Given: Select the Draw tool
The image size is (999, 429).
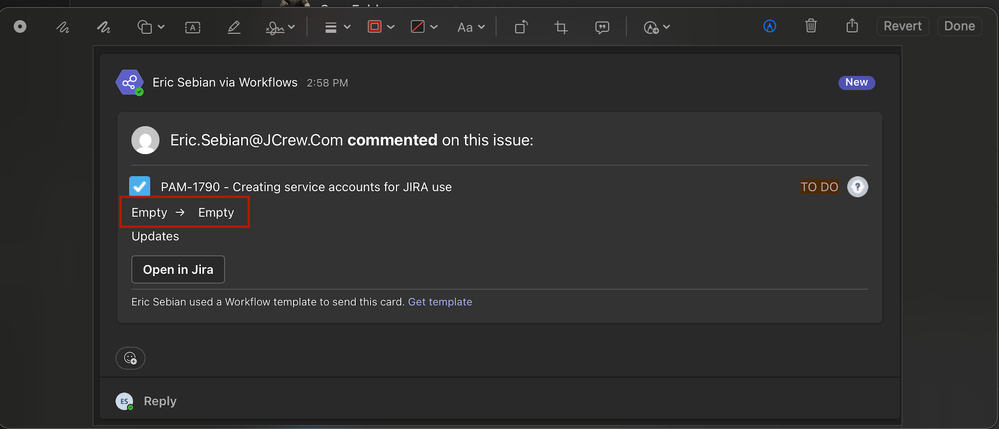Looking at the screenshot, I should pyautogui.click(x=103, y=27).
